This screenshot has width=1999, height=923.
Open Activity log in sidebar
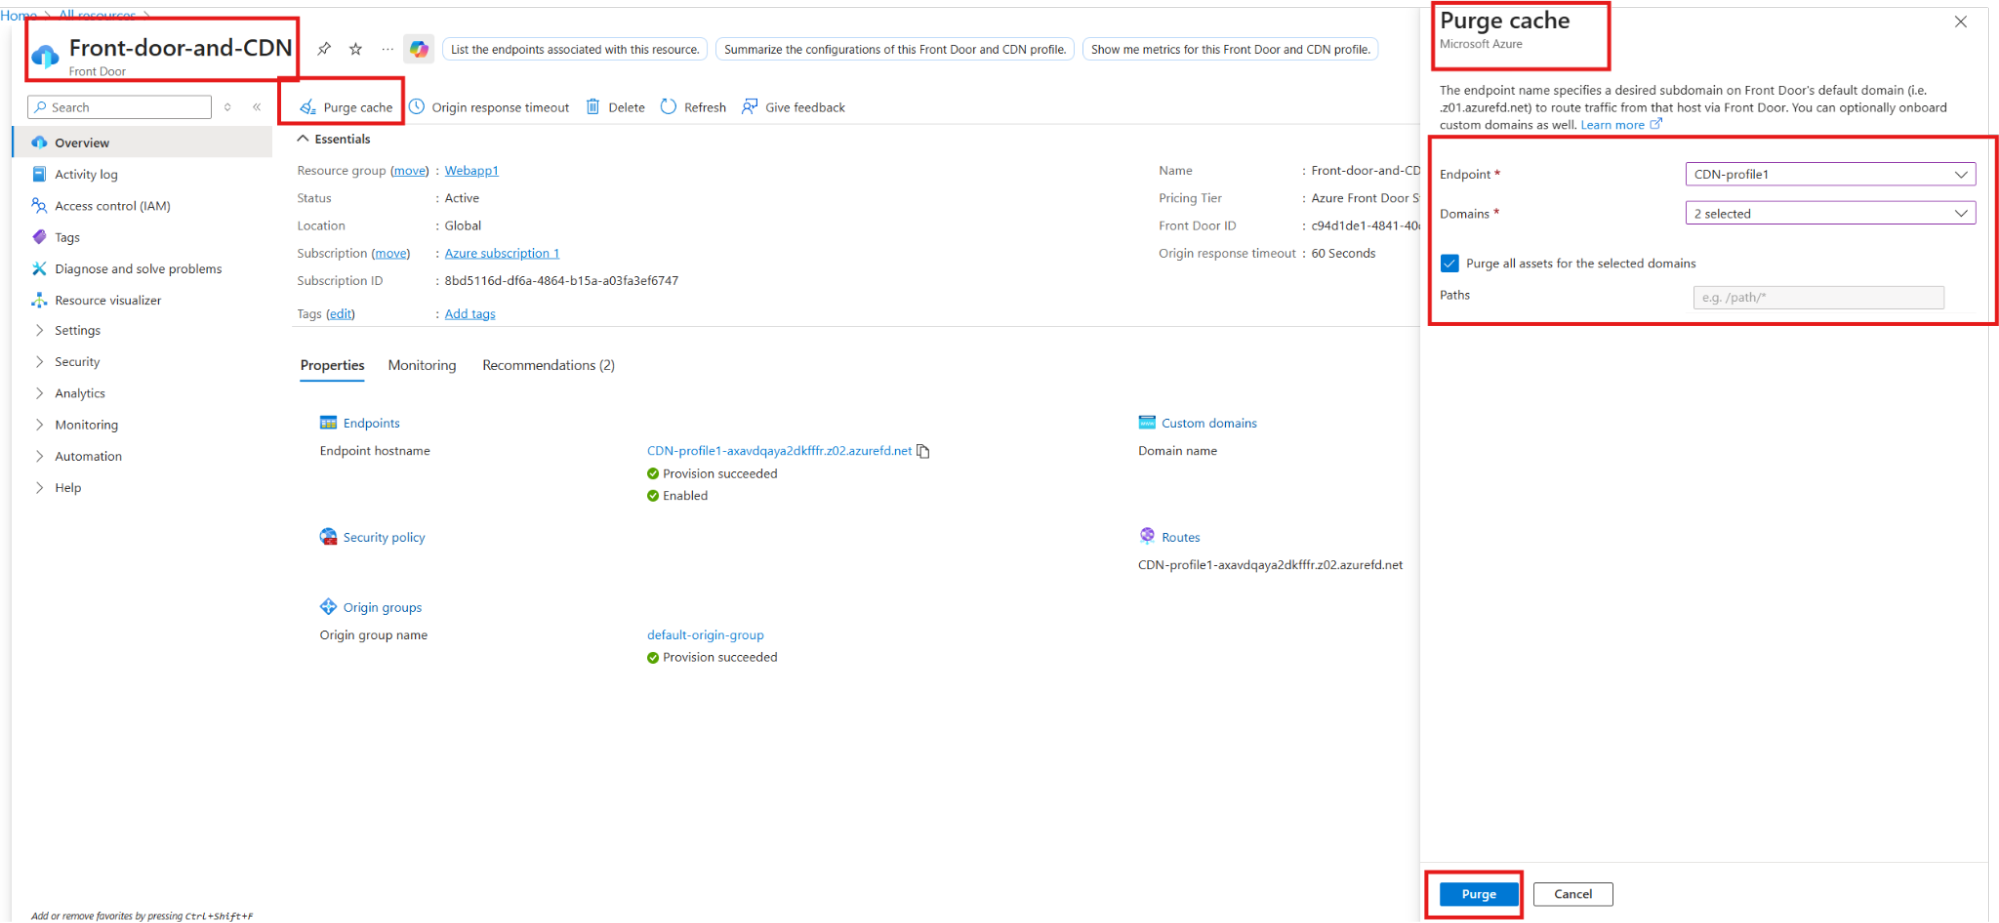click(x=86, y=175)
